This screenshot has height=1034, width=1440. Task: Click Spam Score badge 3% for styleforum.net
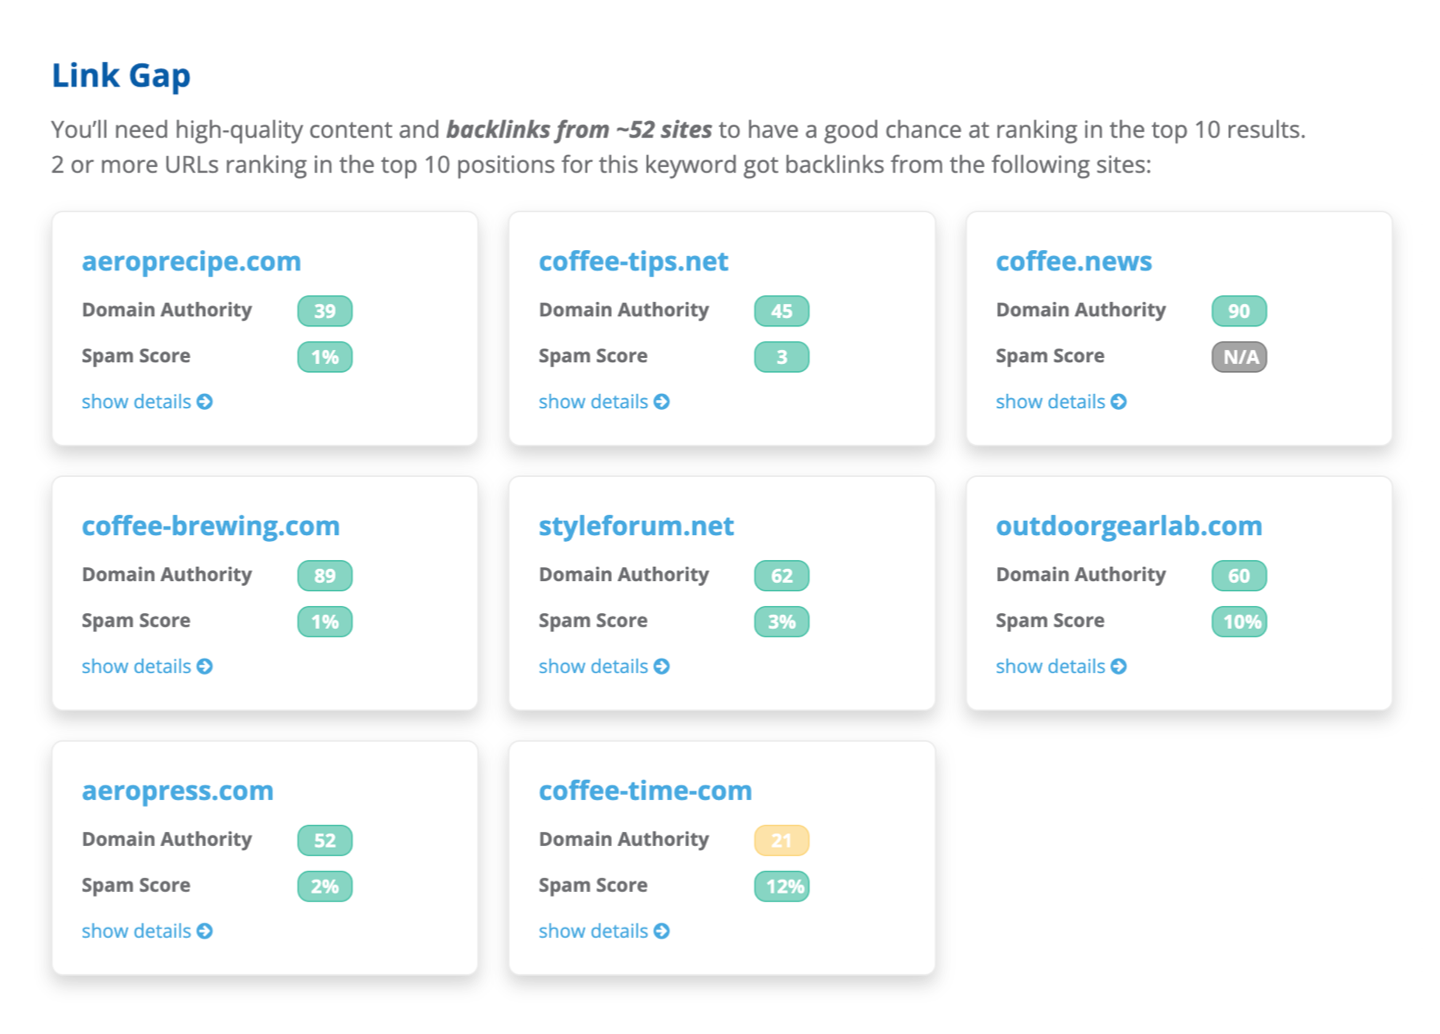[x=782, y=622]
